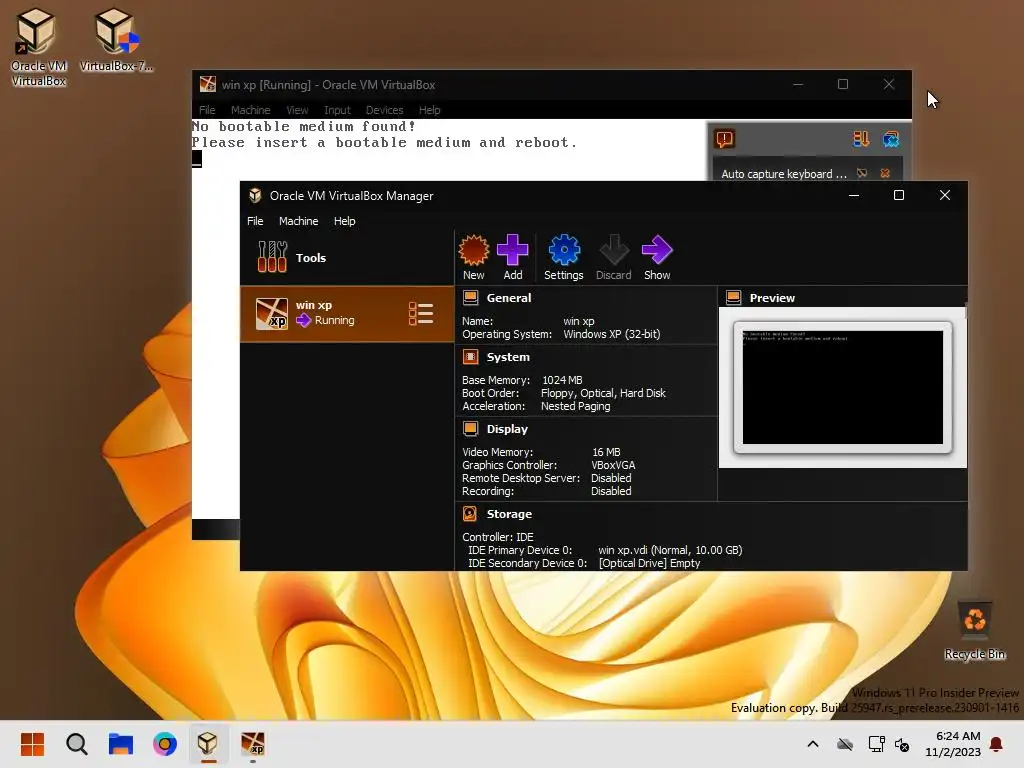The width and height of the screenshot is (1024, 768).
Task: Click the orange notification sort icon in VM window
Action: click(x=861, y=138)
